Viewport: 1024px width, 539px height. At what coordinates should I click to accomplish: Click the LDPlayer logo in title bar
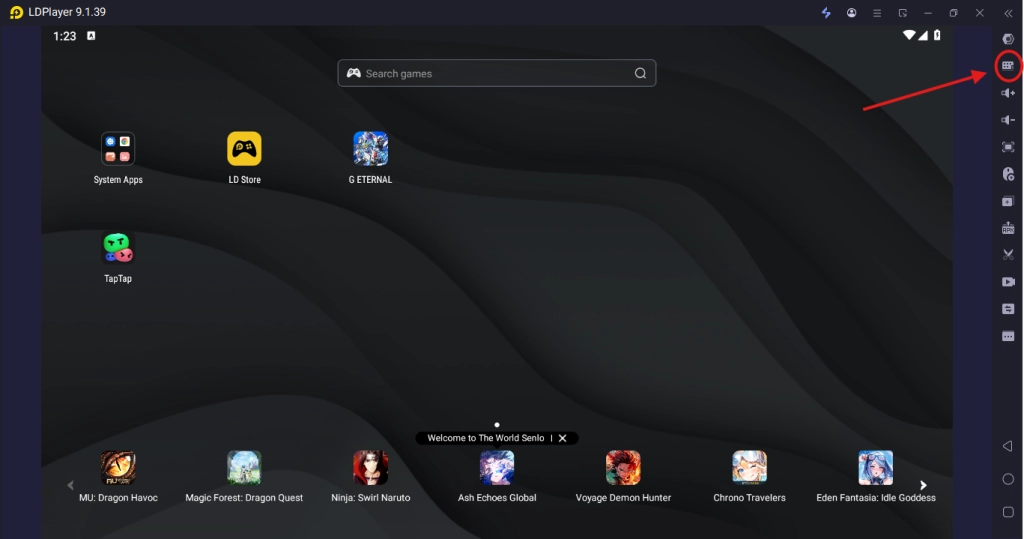click(x=16, y=12)
